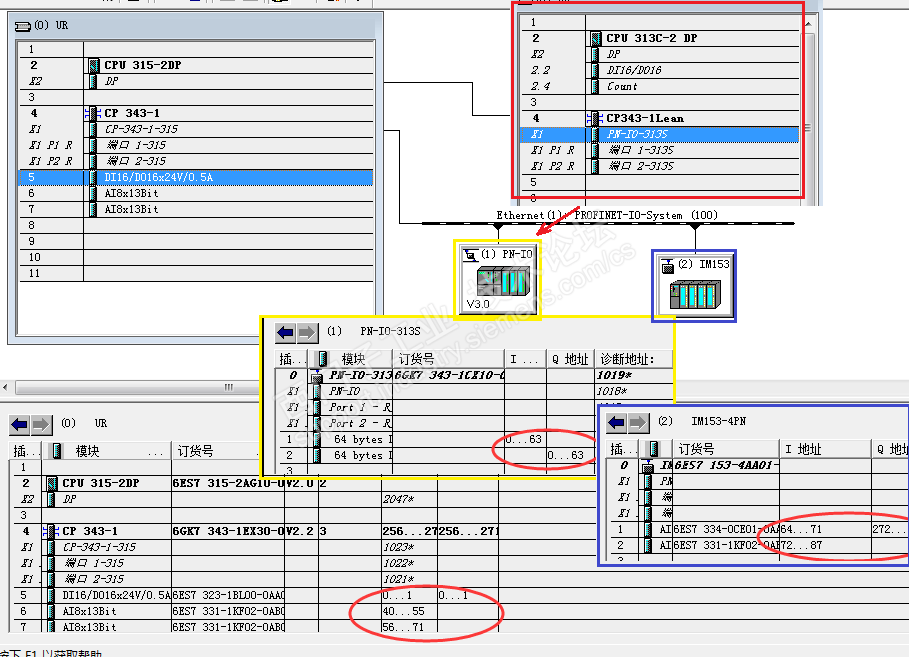Click forward arrow in PN-IO-313S panel
Image resolution: width=909 pixels, height=657 pixels.
[x=307, y=332]
